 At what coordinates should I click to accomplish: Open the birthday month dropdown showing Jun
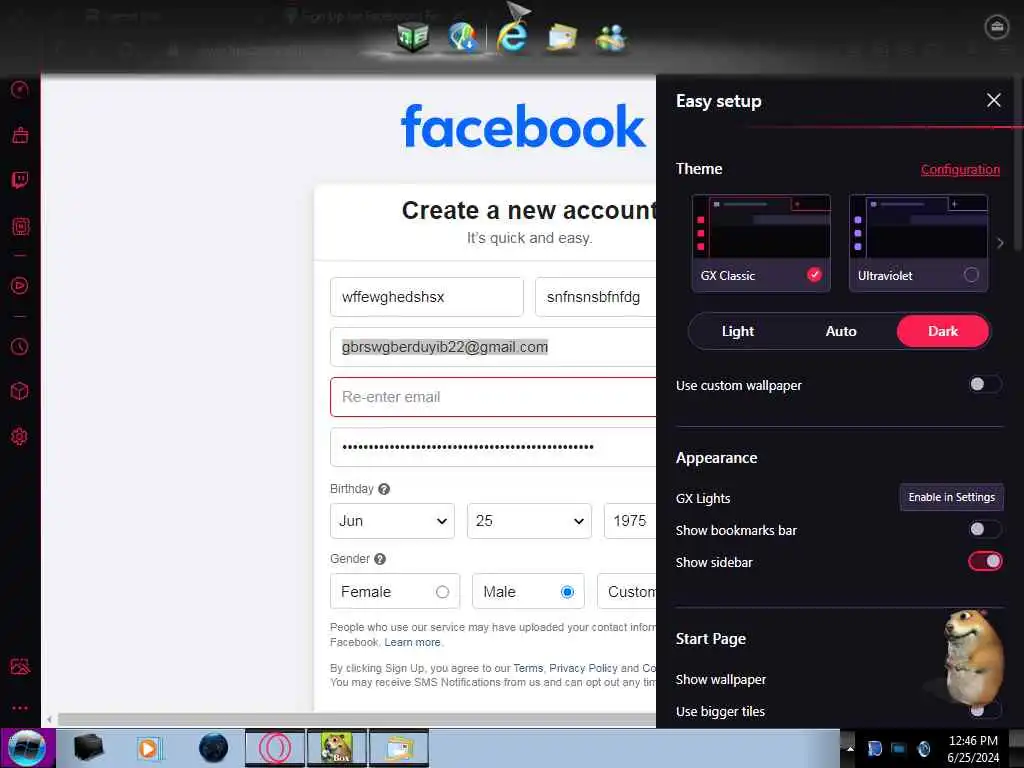tap(392, 521)
